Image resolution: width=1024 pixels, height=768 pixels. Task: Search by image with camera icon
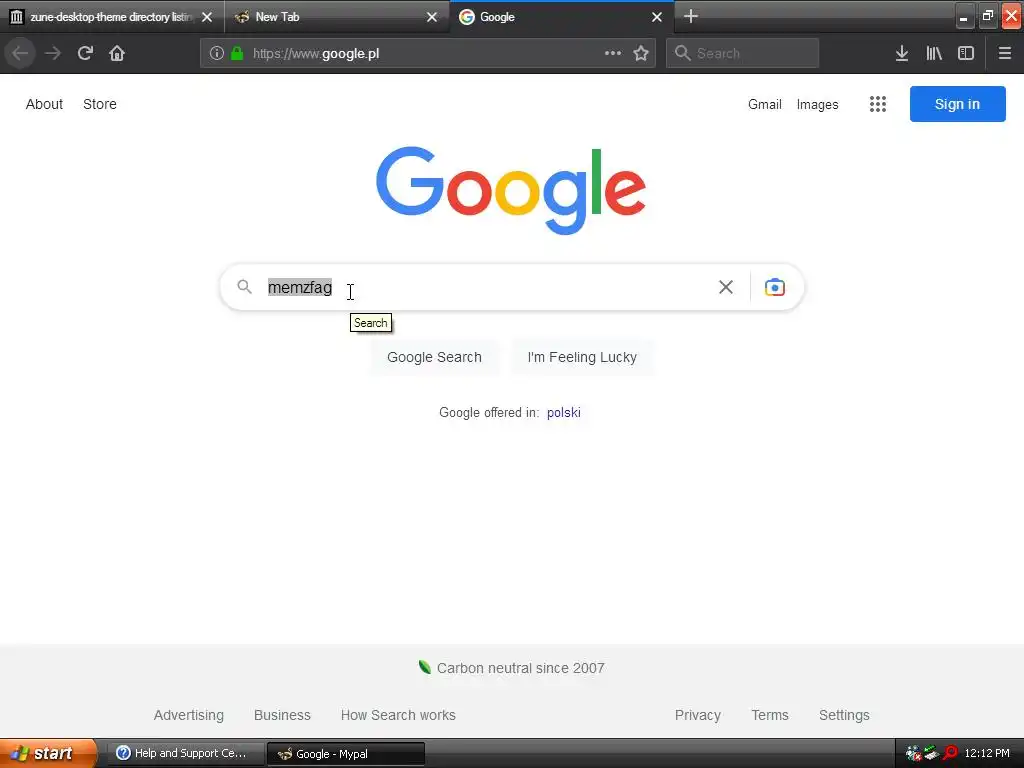(775, 287)
